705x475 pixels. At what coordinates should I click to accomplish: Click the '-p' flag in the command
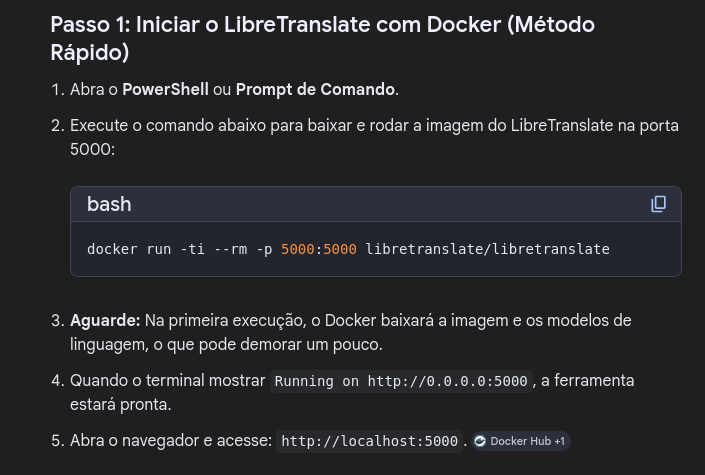click(x=264, y=249)
